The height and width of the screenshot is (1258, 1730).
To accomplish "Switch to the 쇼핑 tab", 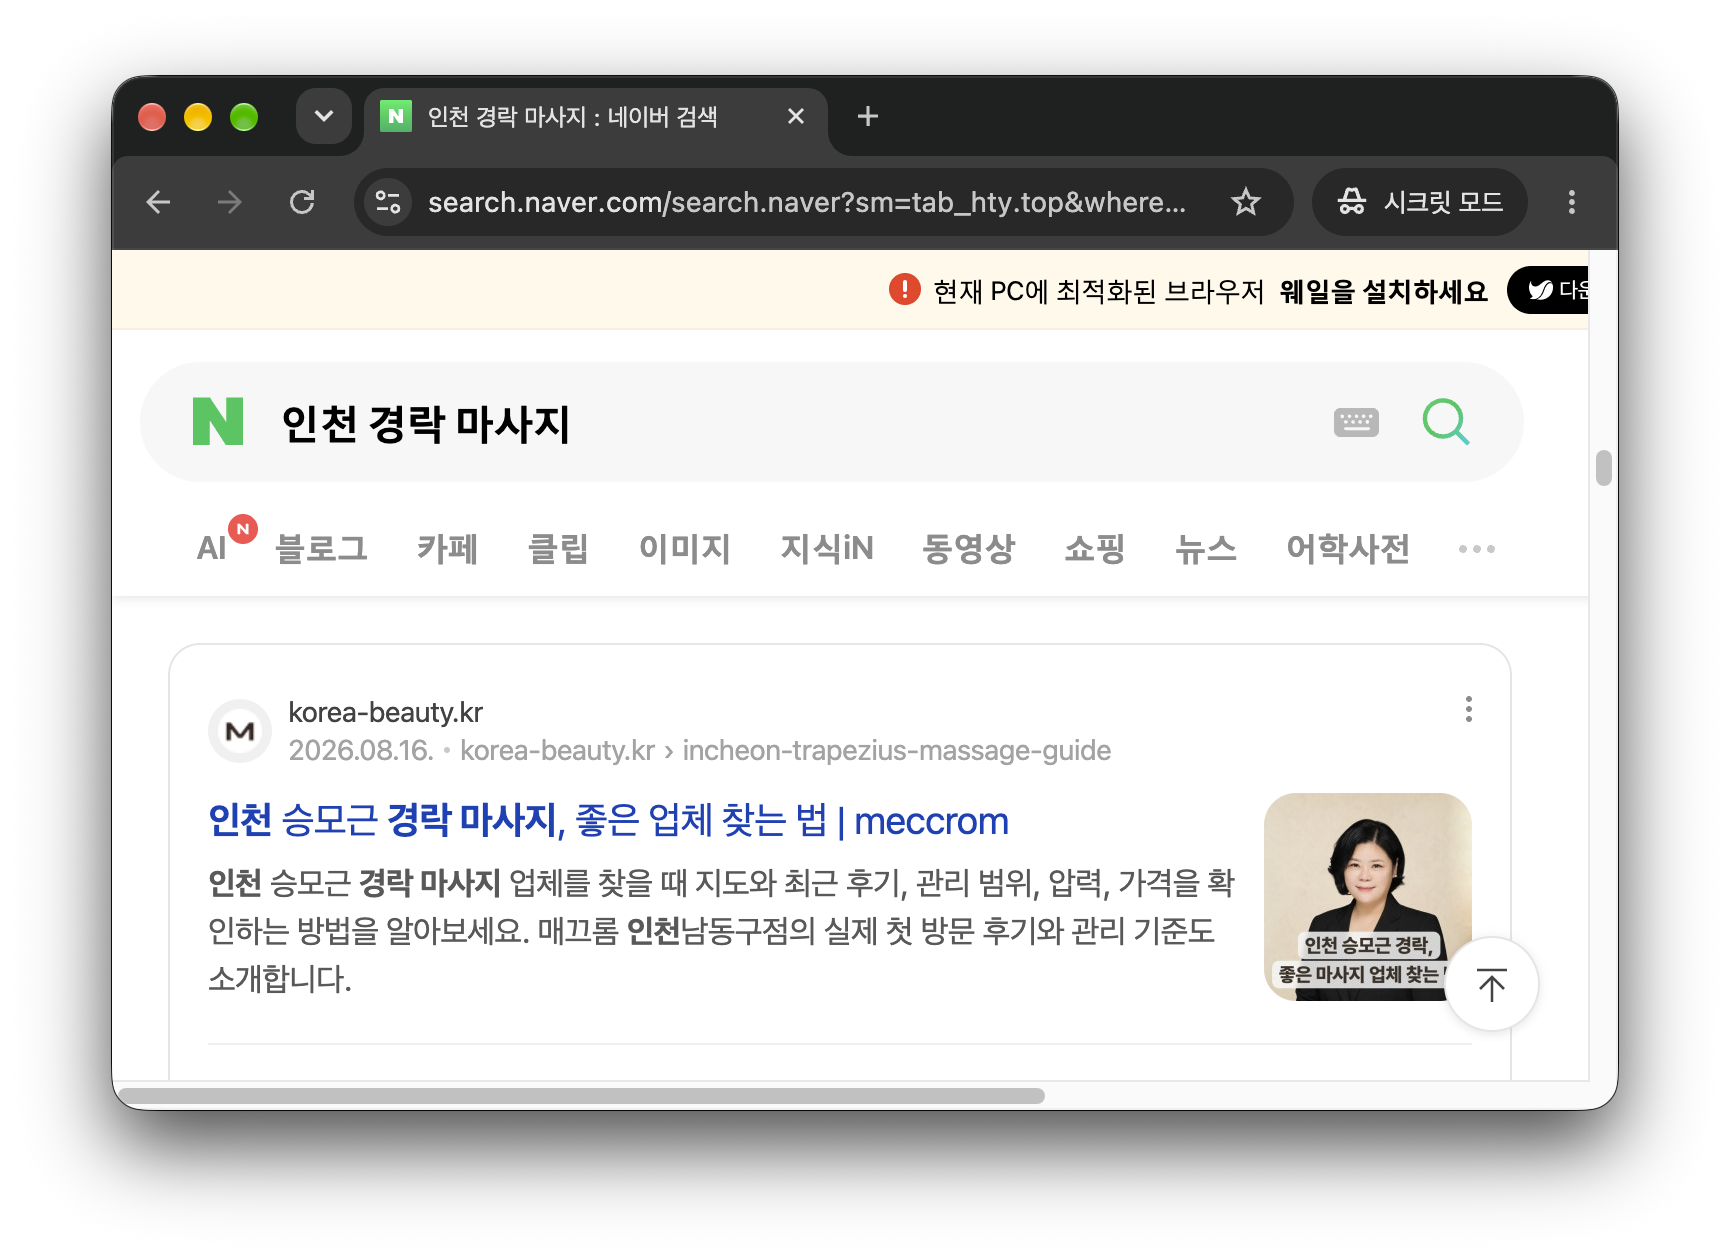I will tap(1095, 548).
